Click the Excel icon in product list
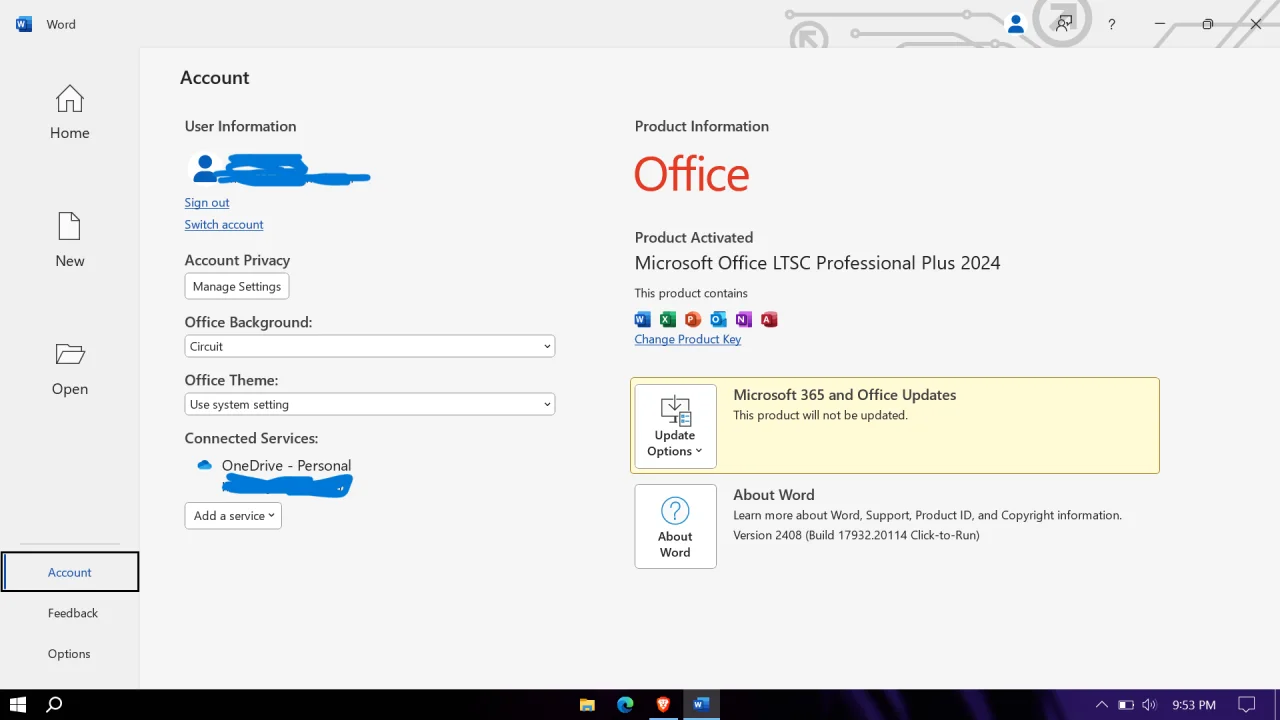This screenshot has height=720, width=1280. [x=668, y=320]
